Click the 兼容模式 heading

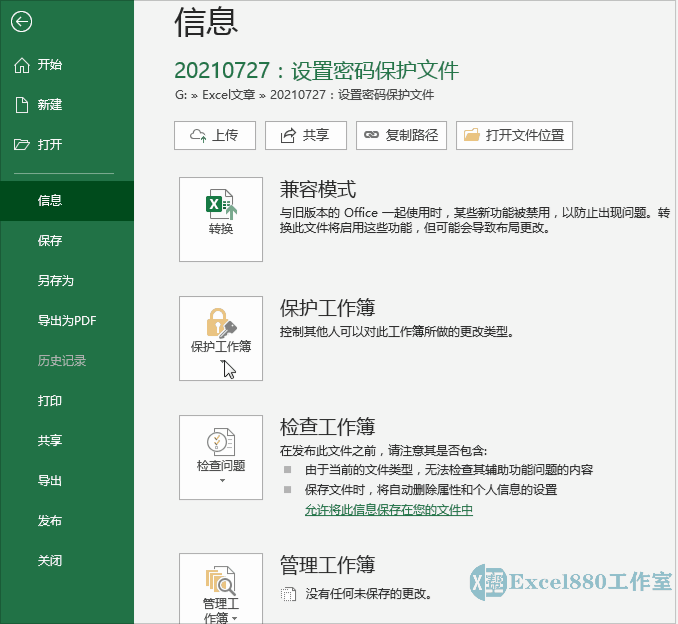coord(318,189)
